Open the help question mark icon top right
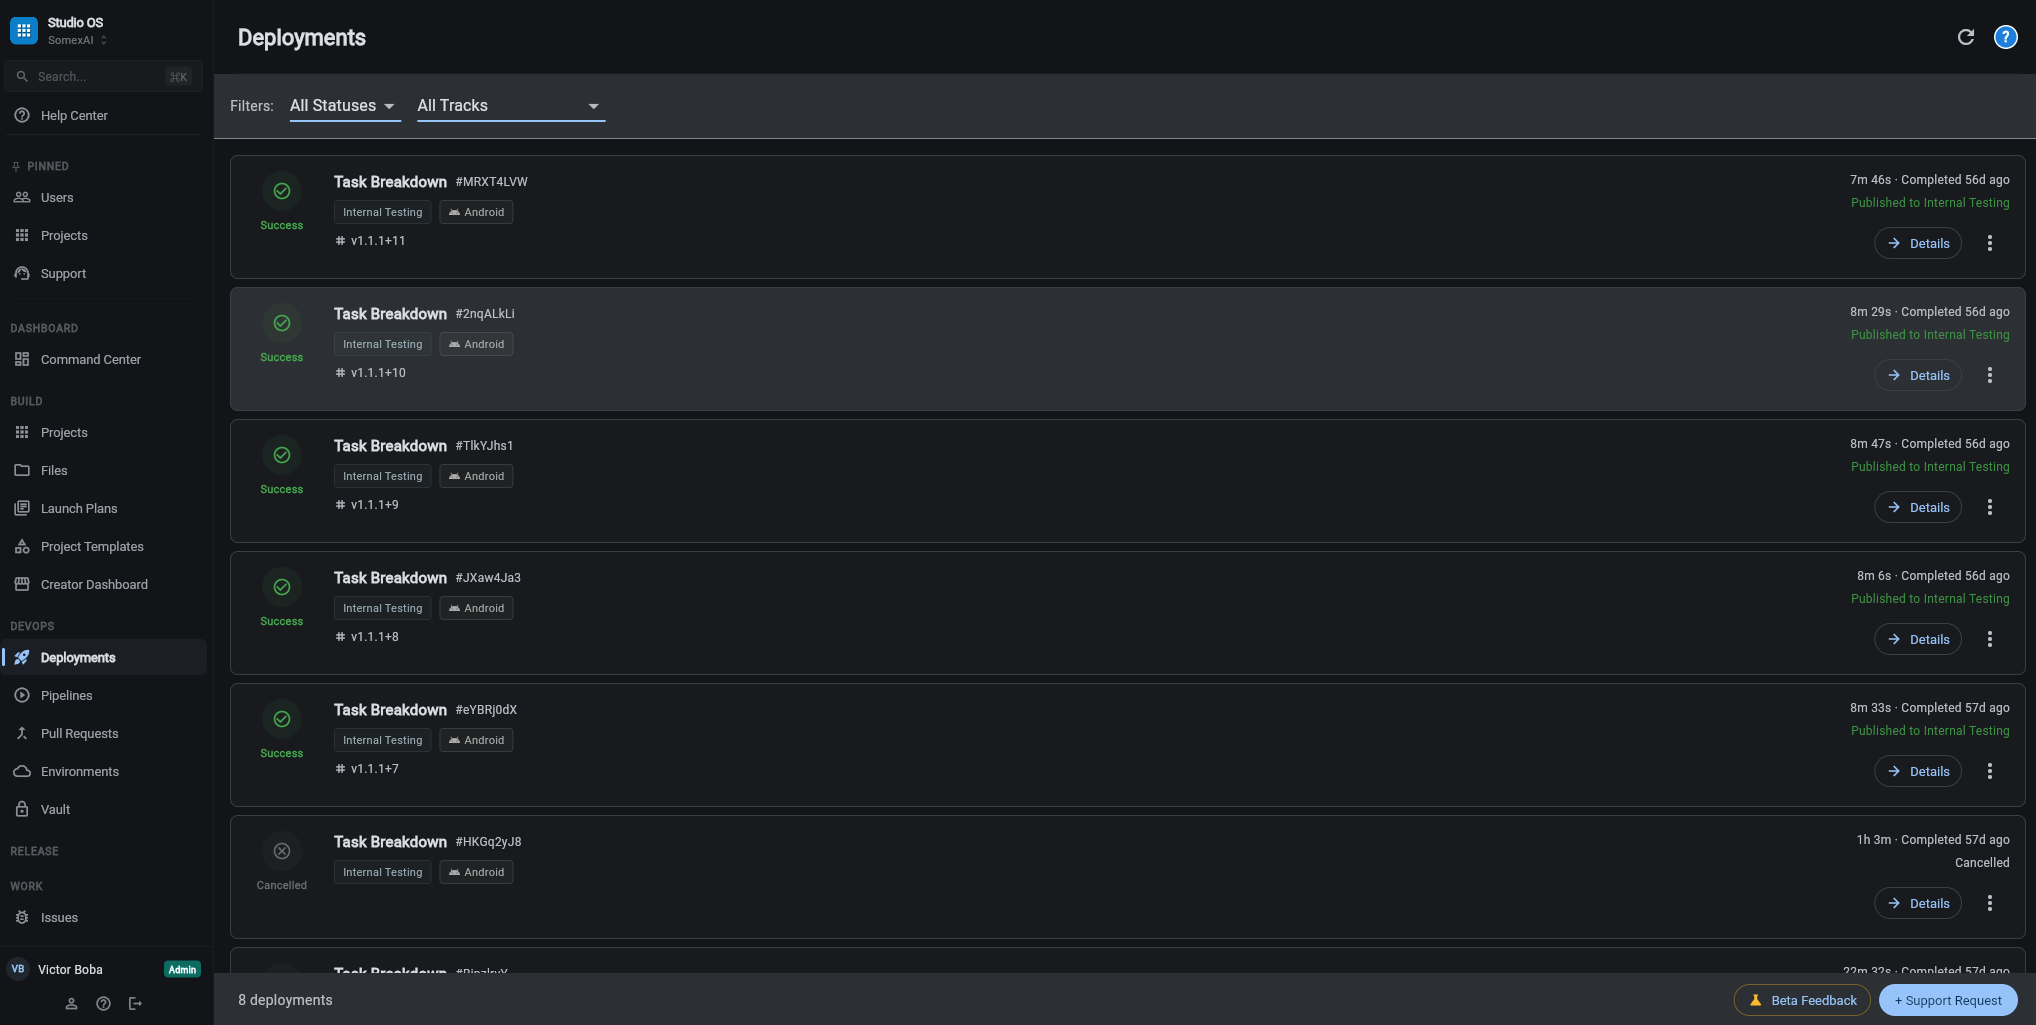This screenshot has width=2036, height=1025. pos(2005,36)
